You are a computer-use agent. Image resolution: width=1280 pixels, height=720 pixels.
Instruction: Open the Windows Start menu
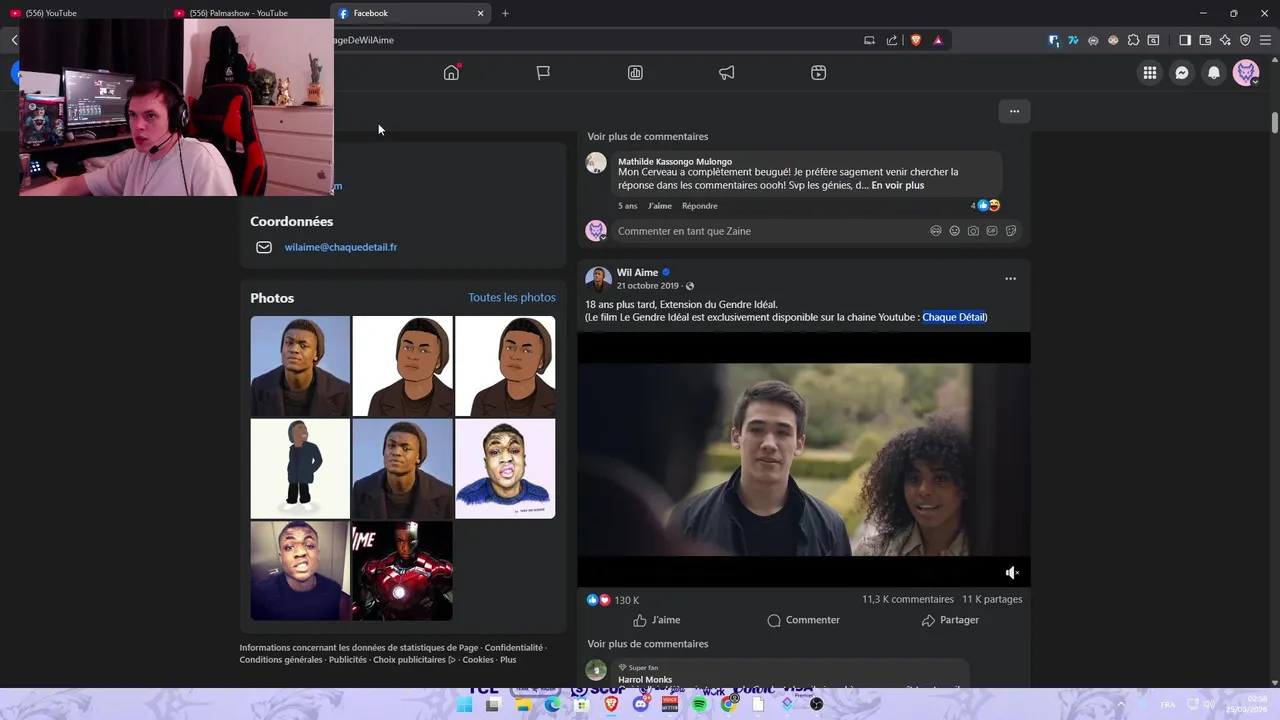[464, 705]
